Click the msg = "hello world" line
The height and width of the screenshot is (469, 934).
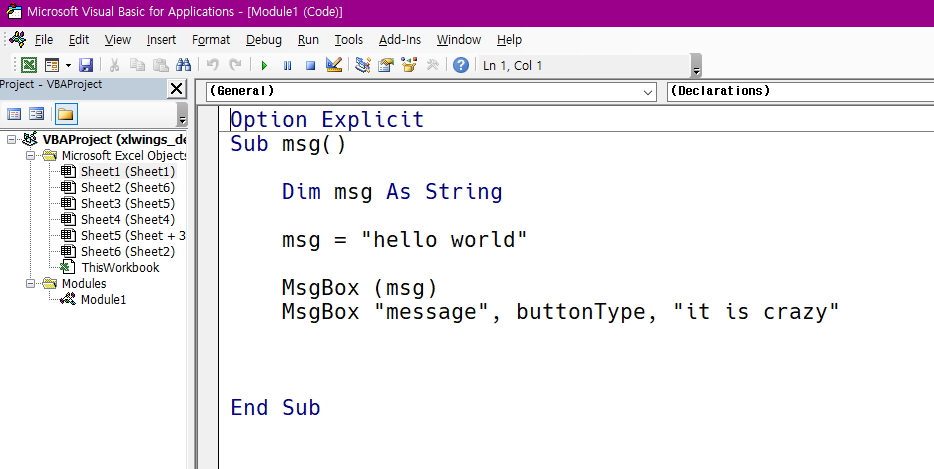tap(404, 240)
